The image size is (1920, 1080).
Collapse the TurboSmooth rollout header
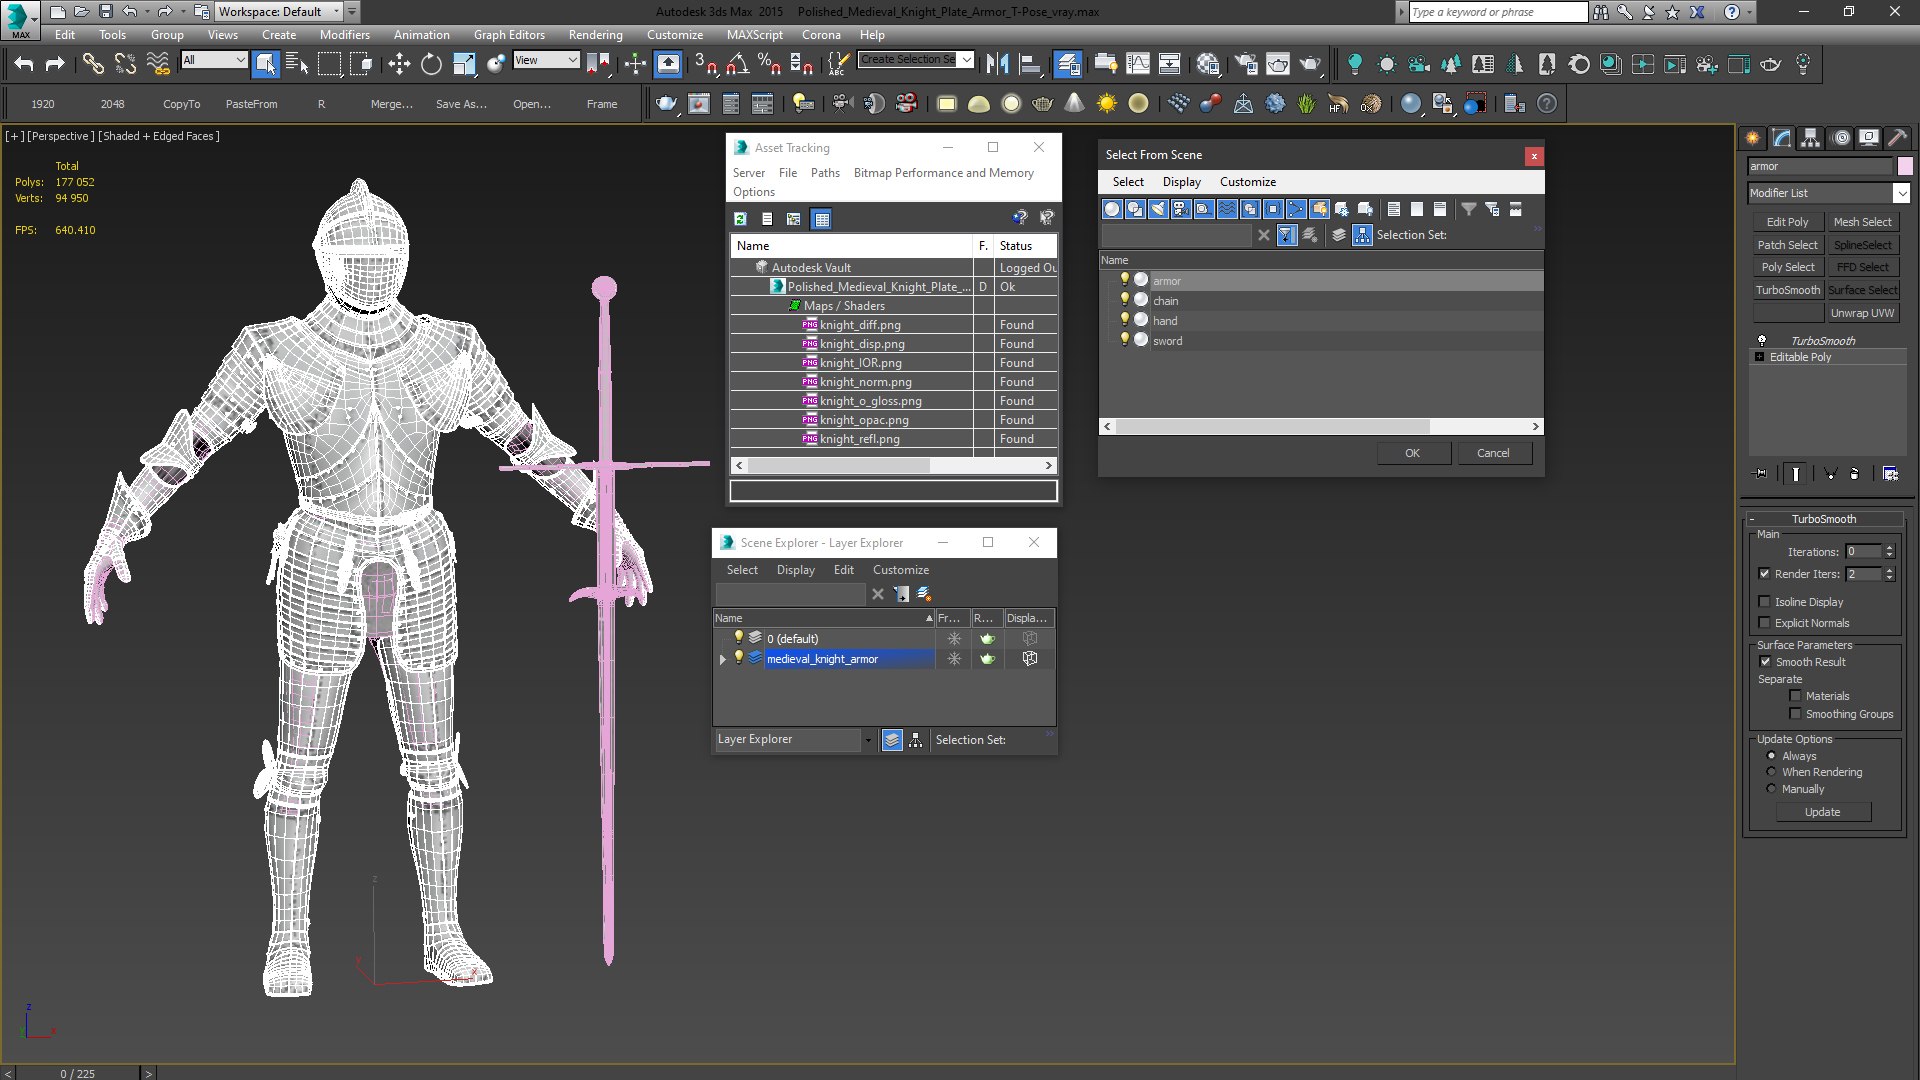(x=1824, y=519)
